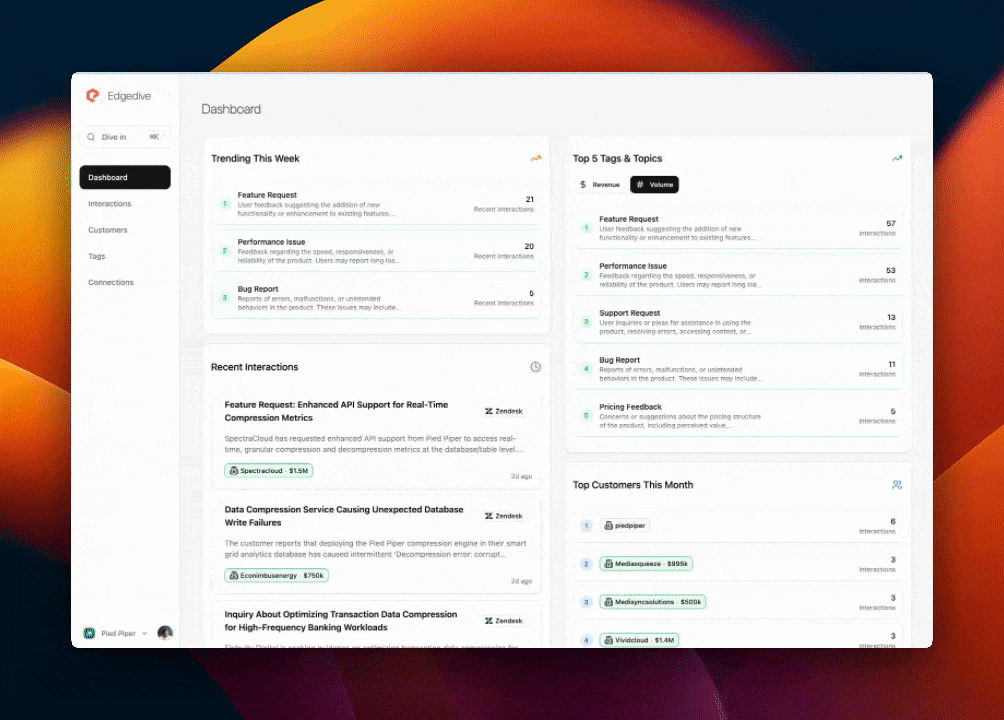Viewport: 1004px width, 720px height.
Task: Click the Spectracloud $1.5M customer badge
Action: 269,470
